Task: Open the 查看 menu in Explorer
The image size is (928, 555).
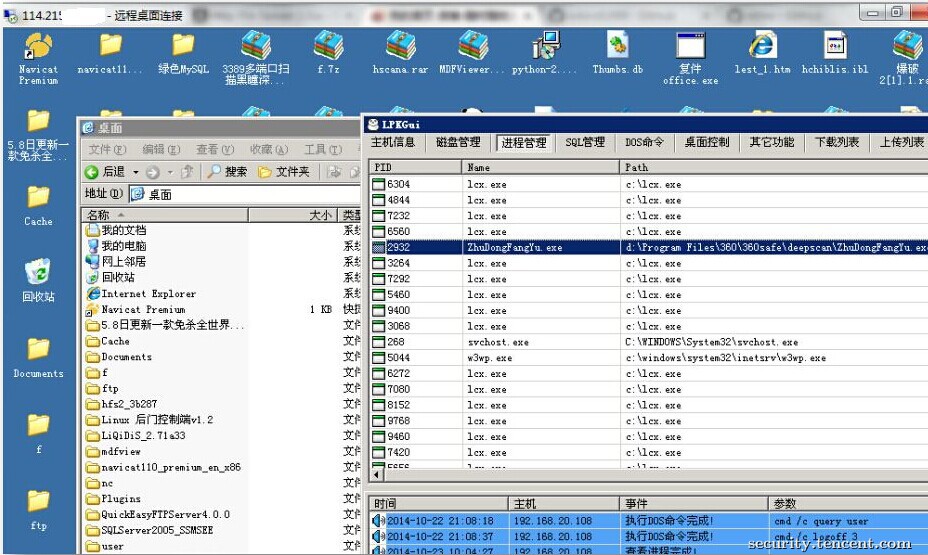Action: point(215,150)
